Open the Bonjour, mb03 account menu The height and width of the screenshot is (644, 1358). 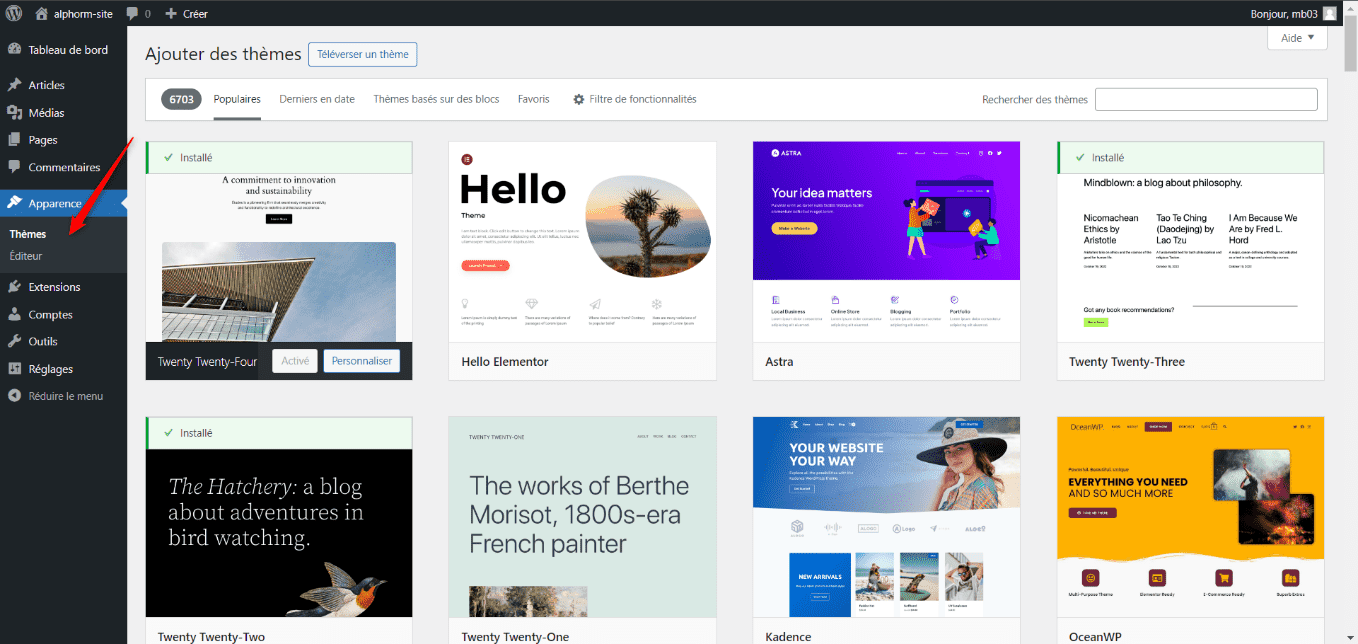1293,14
